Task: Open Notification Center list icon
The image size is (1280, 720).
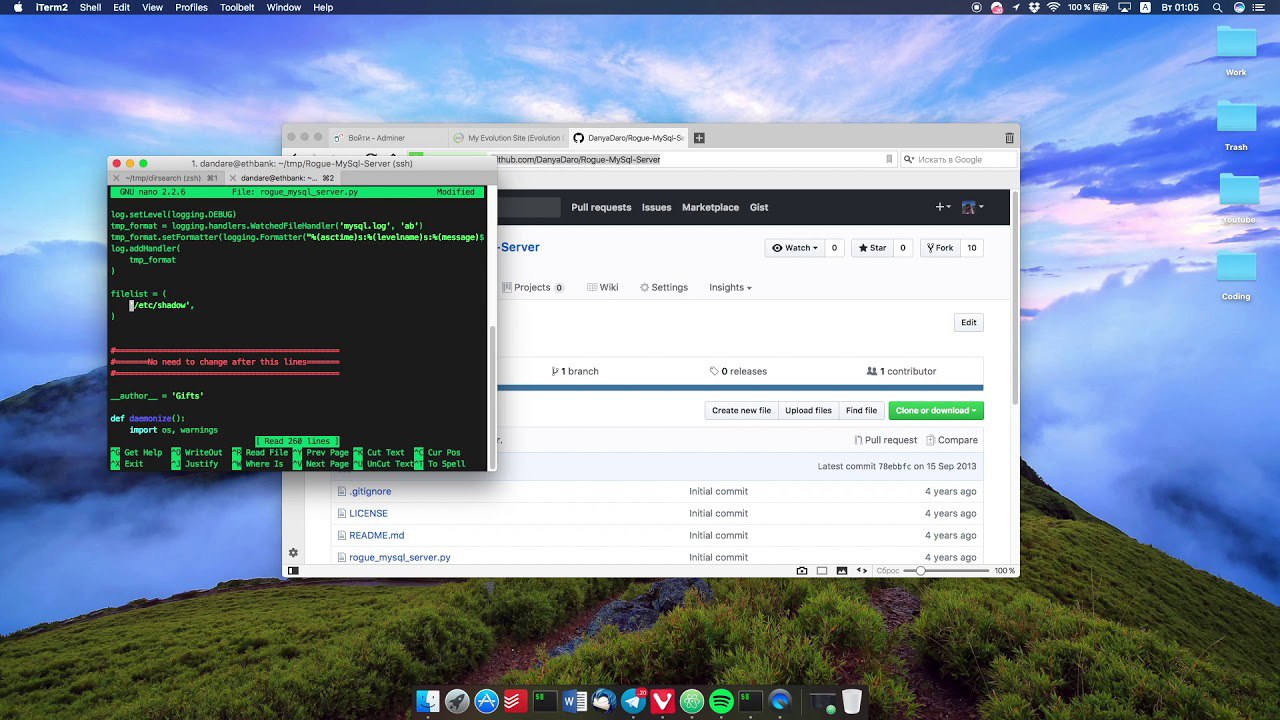Action: click(1260, 7)
